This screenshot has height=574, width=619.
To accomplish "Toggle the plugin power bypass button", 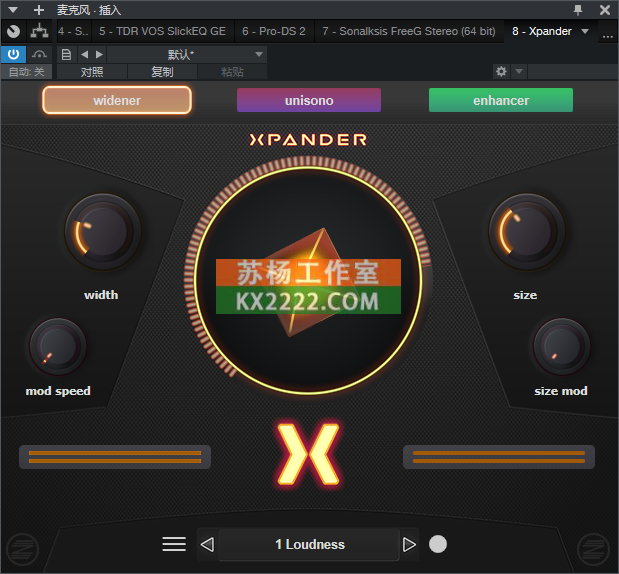I will 13,54.
